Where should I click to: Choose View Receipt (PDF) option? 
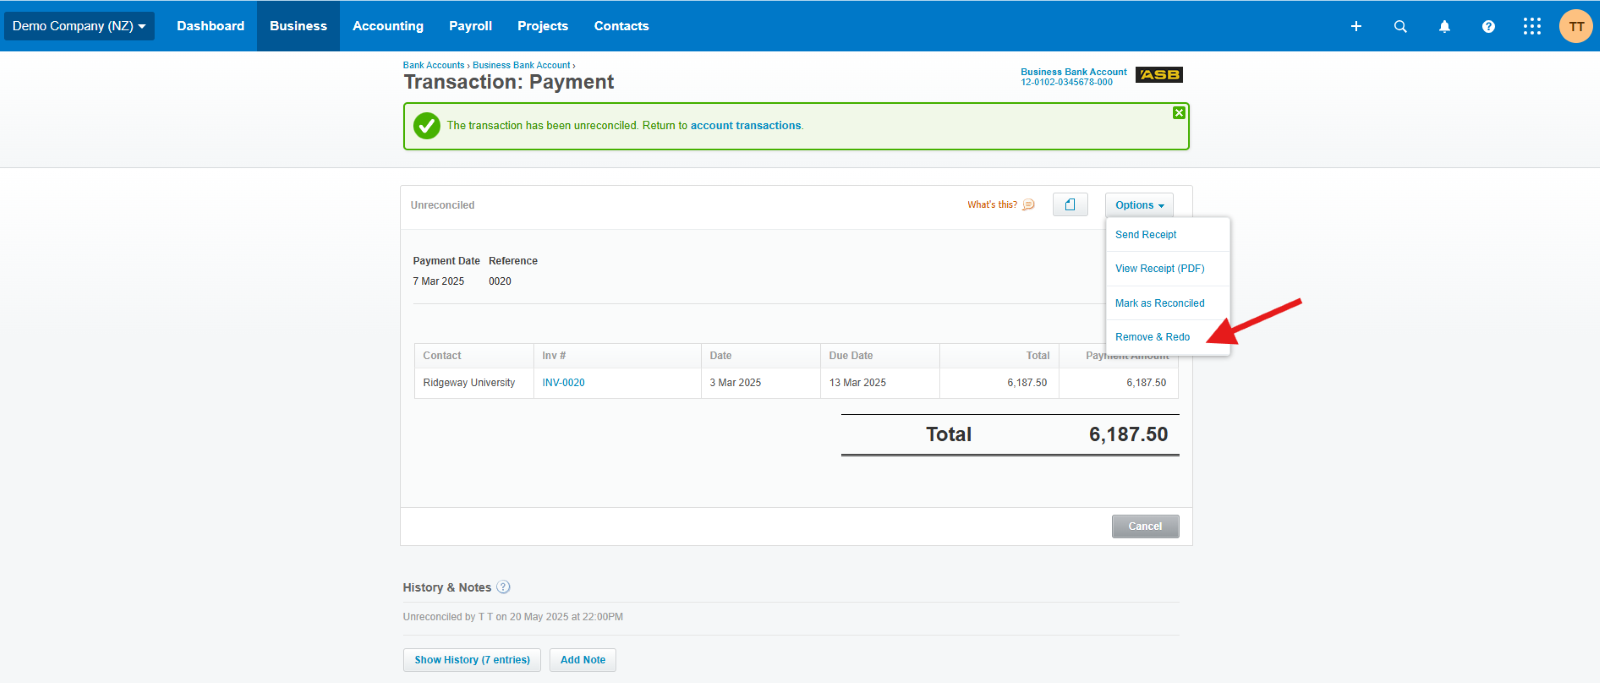pos(1160,268)
